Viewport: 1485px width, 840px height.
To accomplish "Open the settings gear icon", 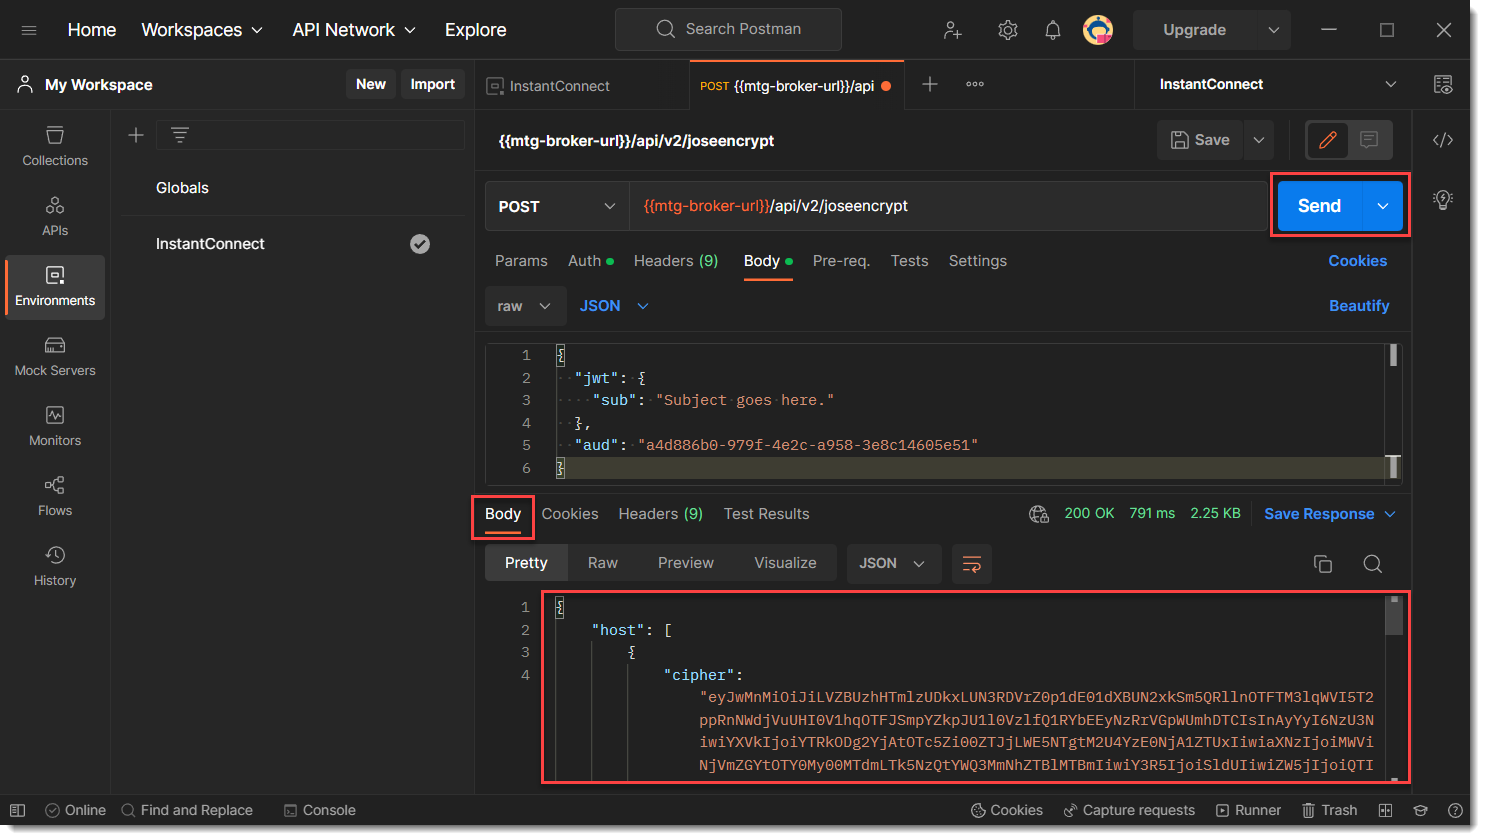I will [1007, 30].
